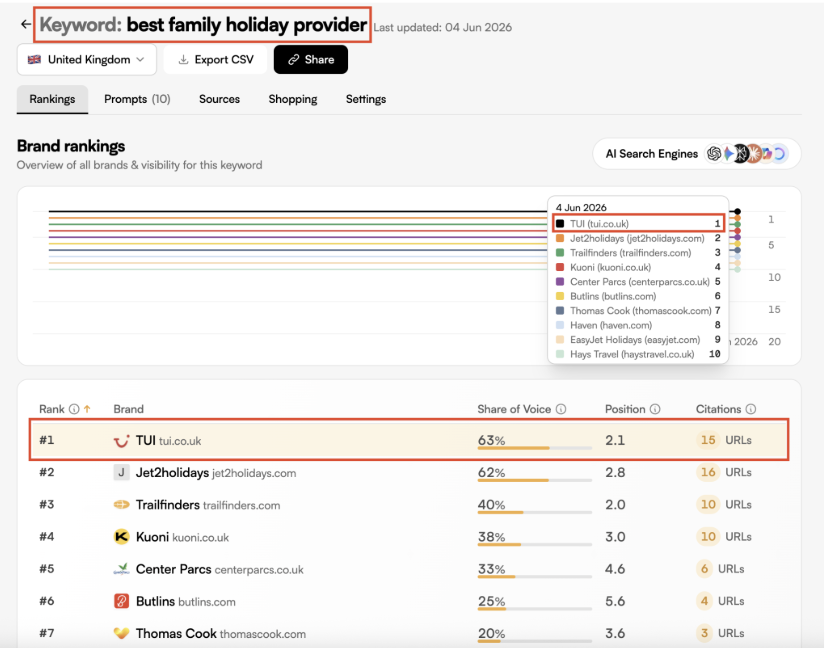This screenshot has width=825, height=648.
Task: Switch to the Rankings tab
Action: (x=52, y=99)
